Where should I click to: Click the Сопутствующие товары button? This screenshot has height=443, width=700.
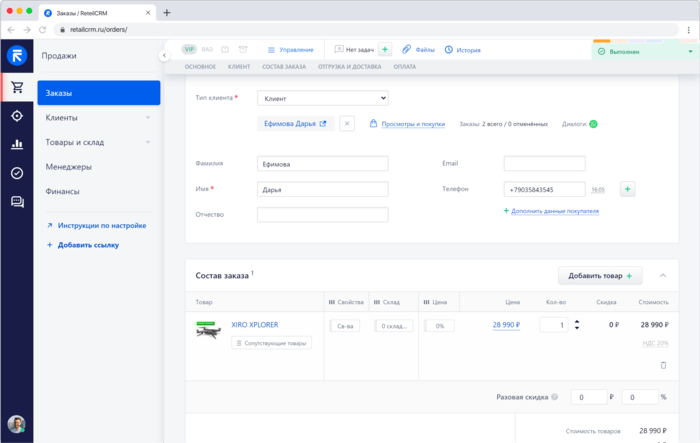coord(271,343)
